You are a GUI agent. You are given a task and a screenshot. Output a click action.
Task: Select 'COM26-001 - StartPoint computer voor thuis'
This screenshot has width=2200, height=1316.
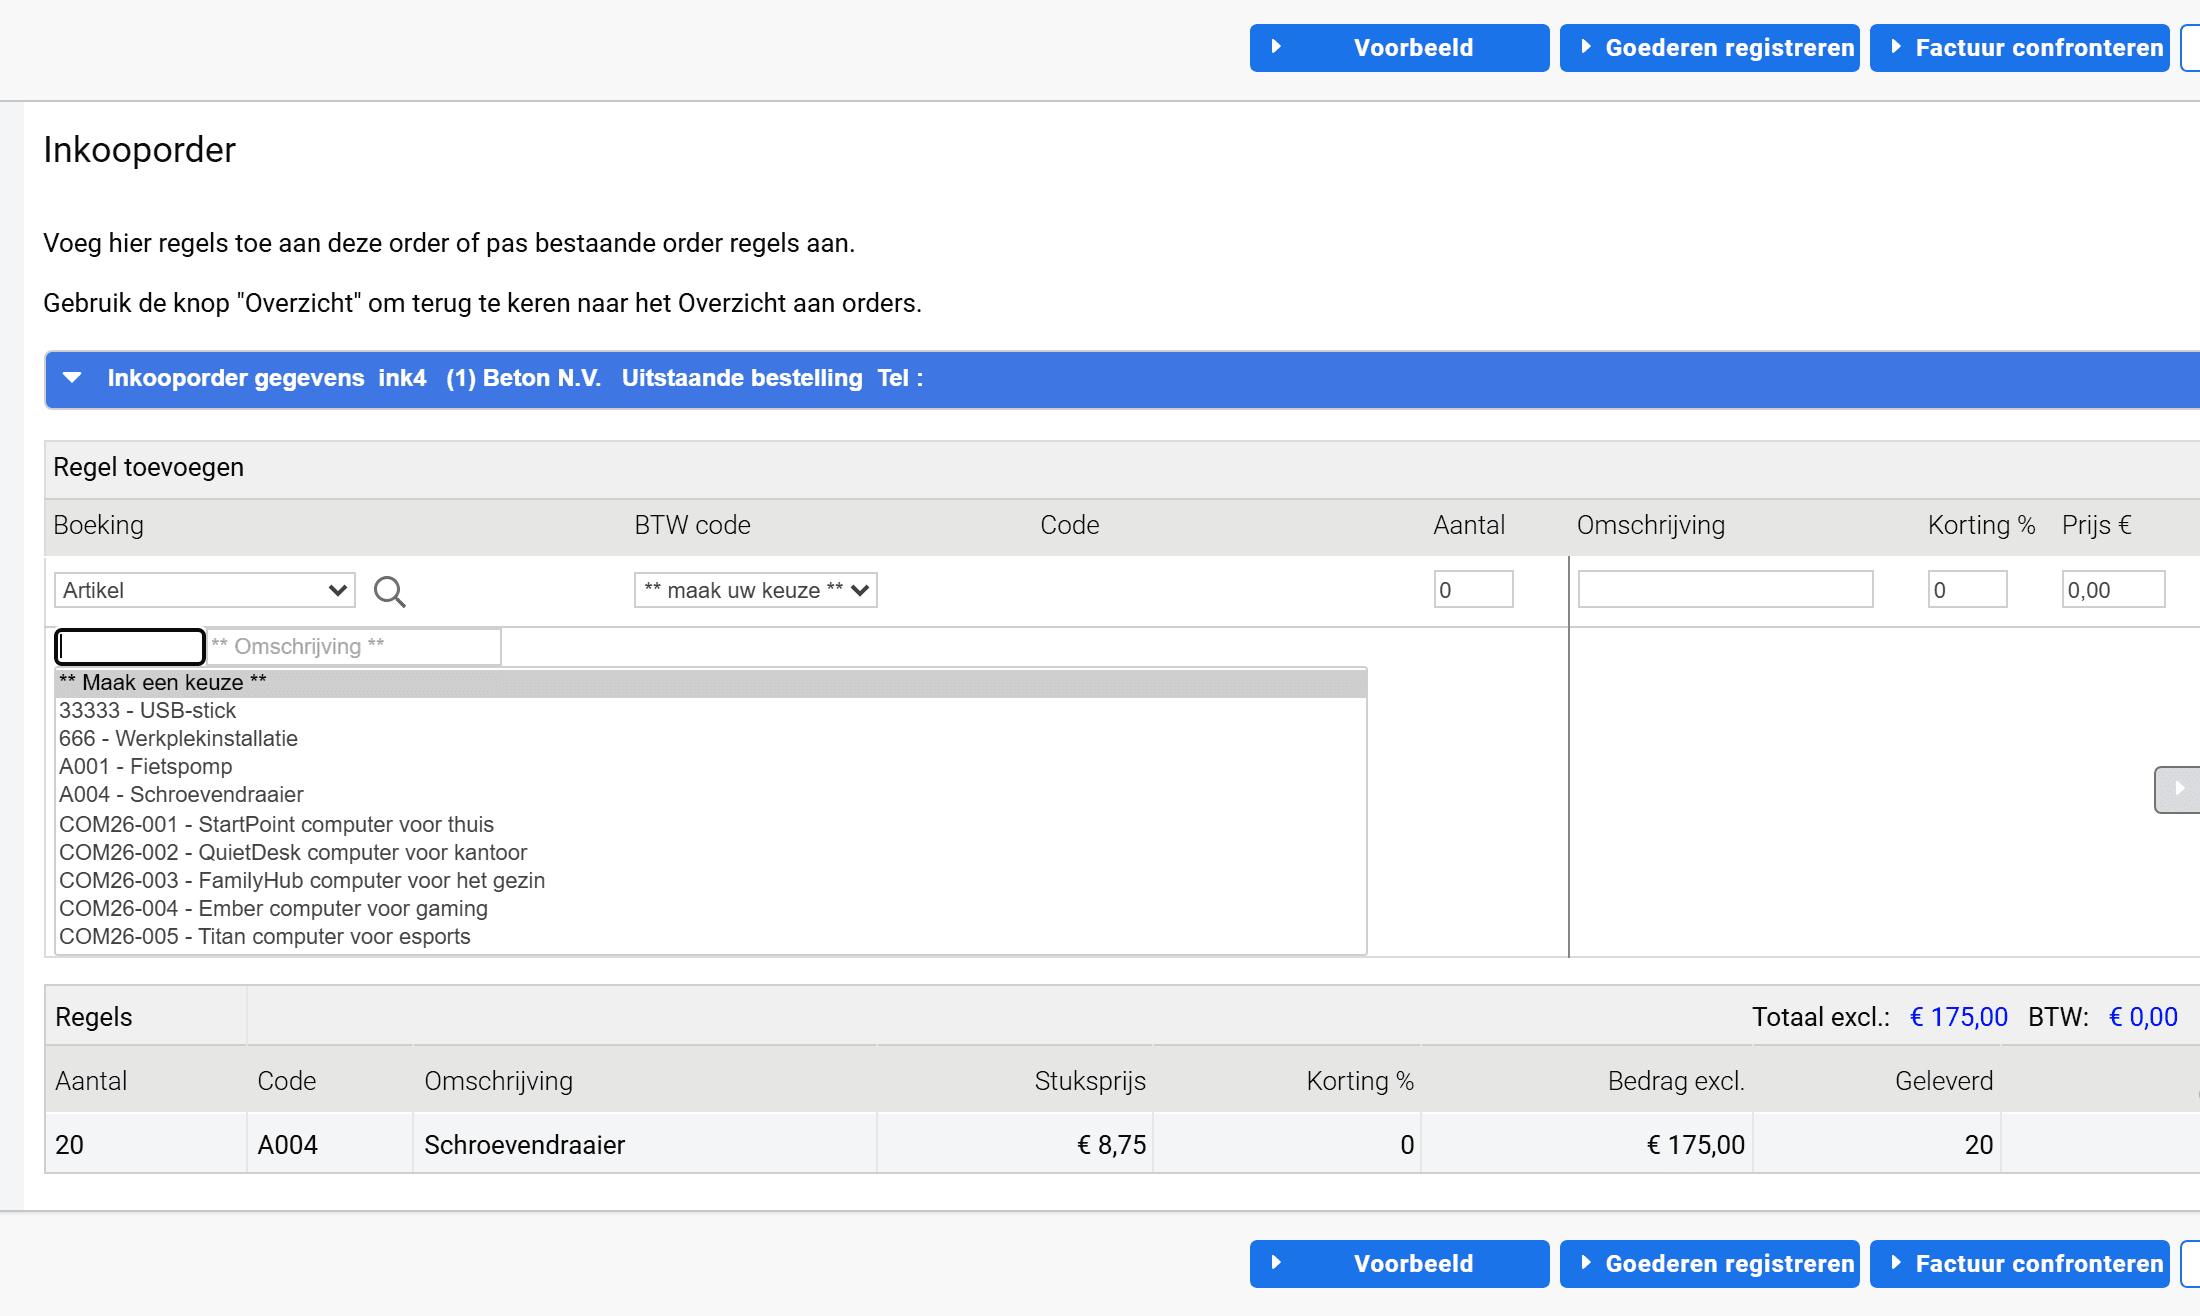click(711, 825)
